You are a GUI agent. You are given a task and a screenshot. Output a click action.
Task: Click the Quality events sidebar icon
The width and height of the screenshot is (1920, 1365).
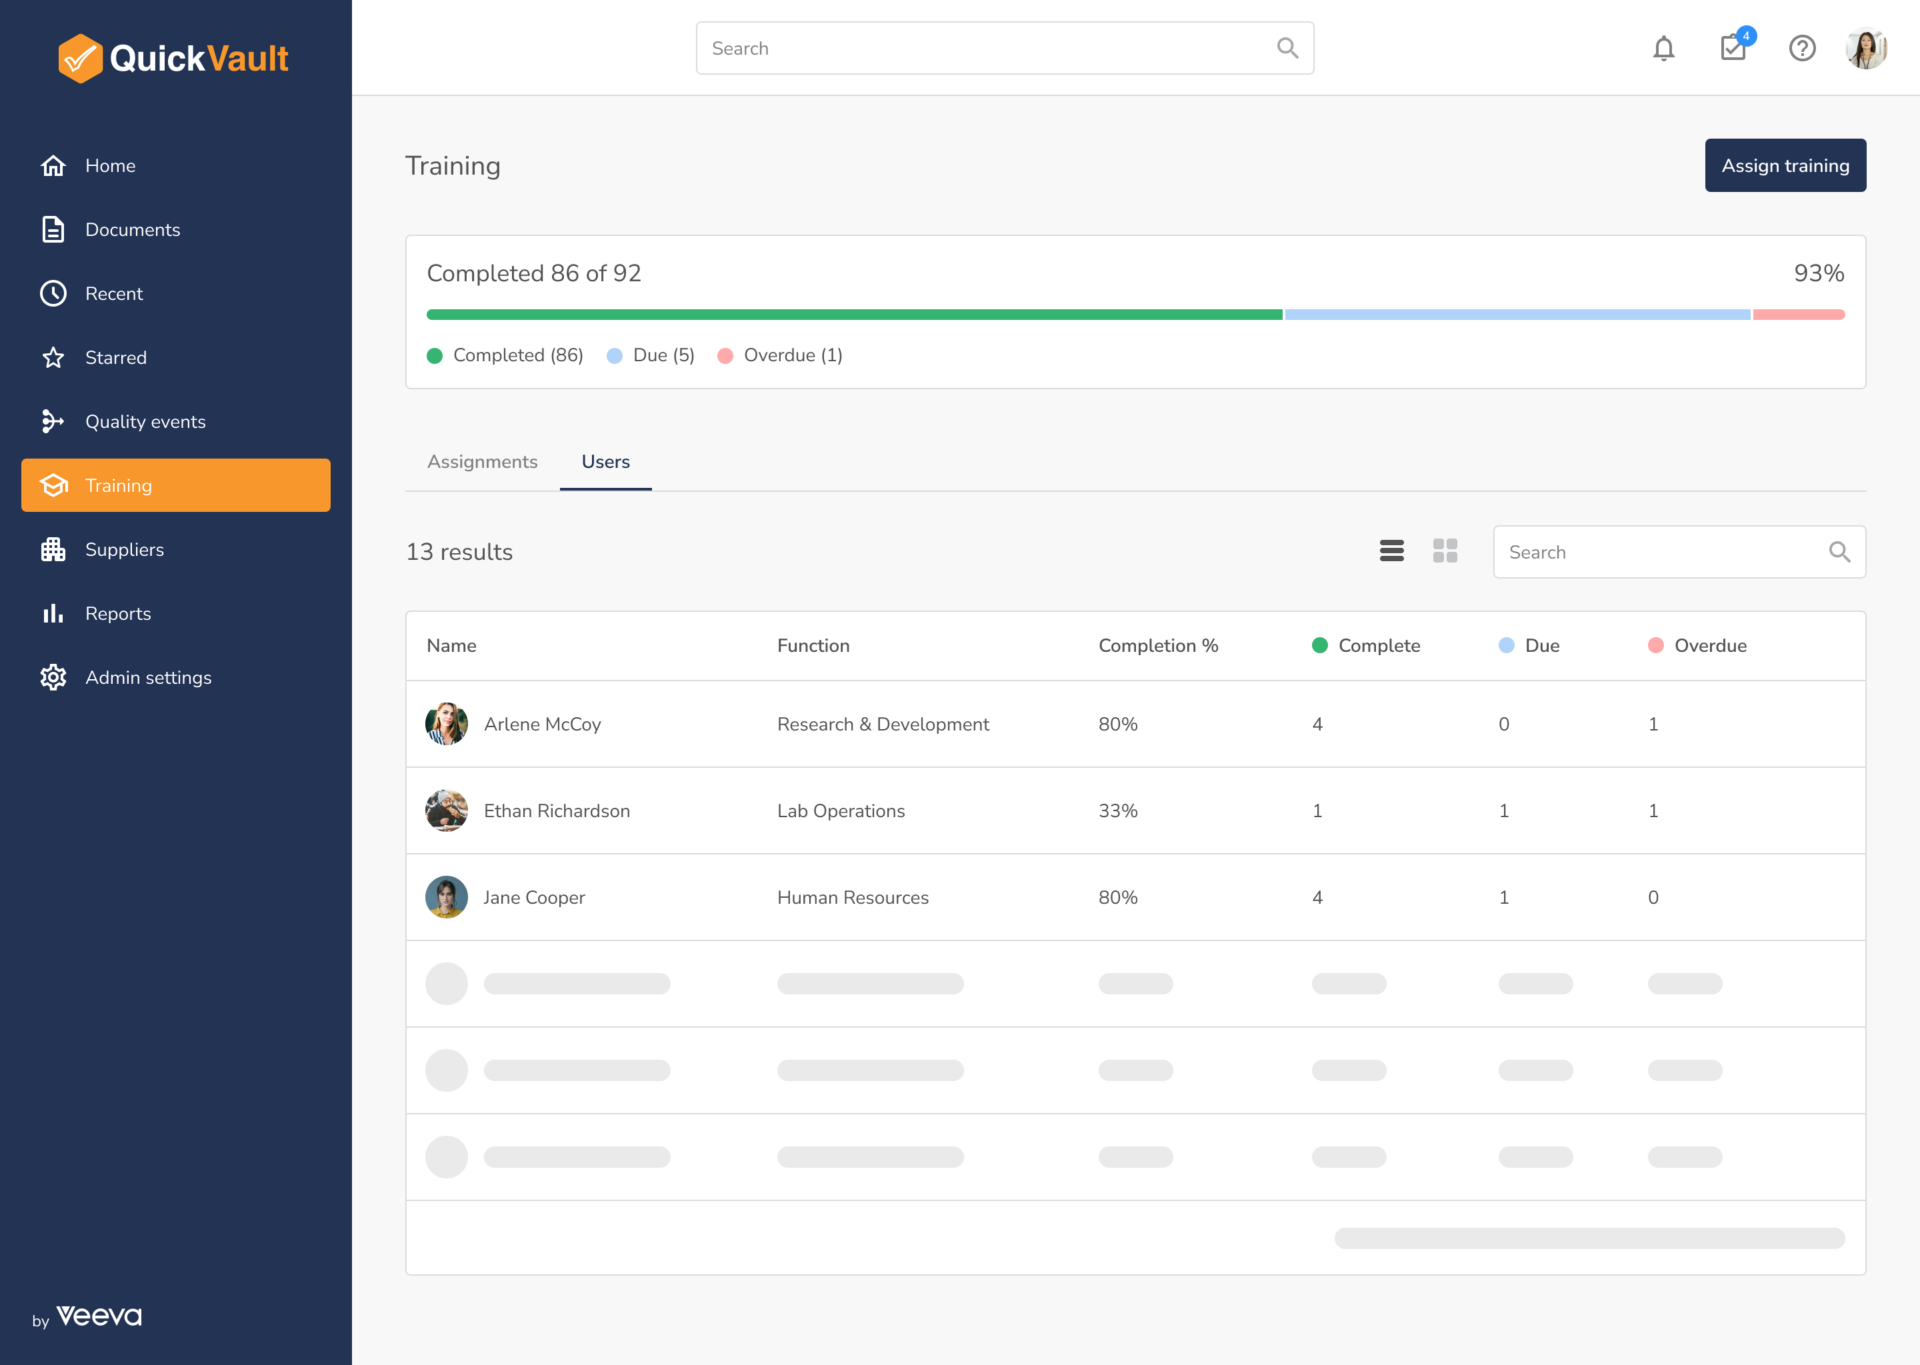tap(53, 421)
